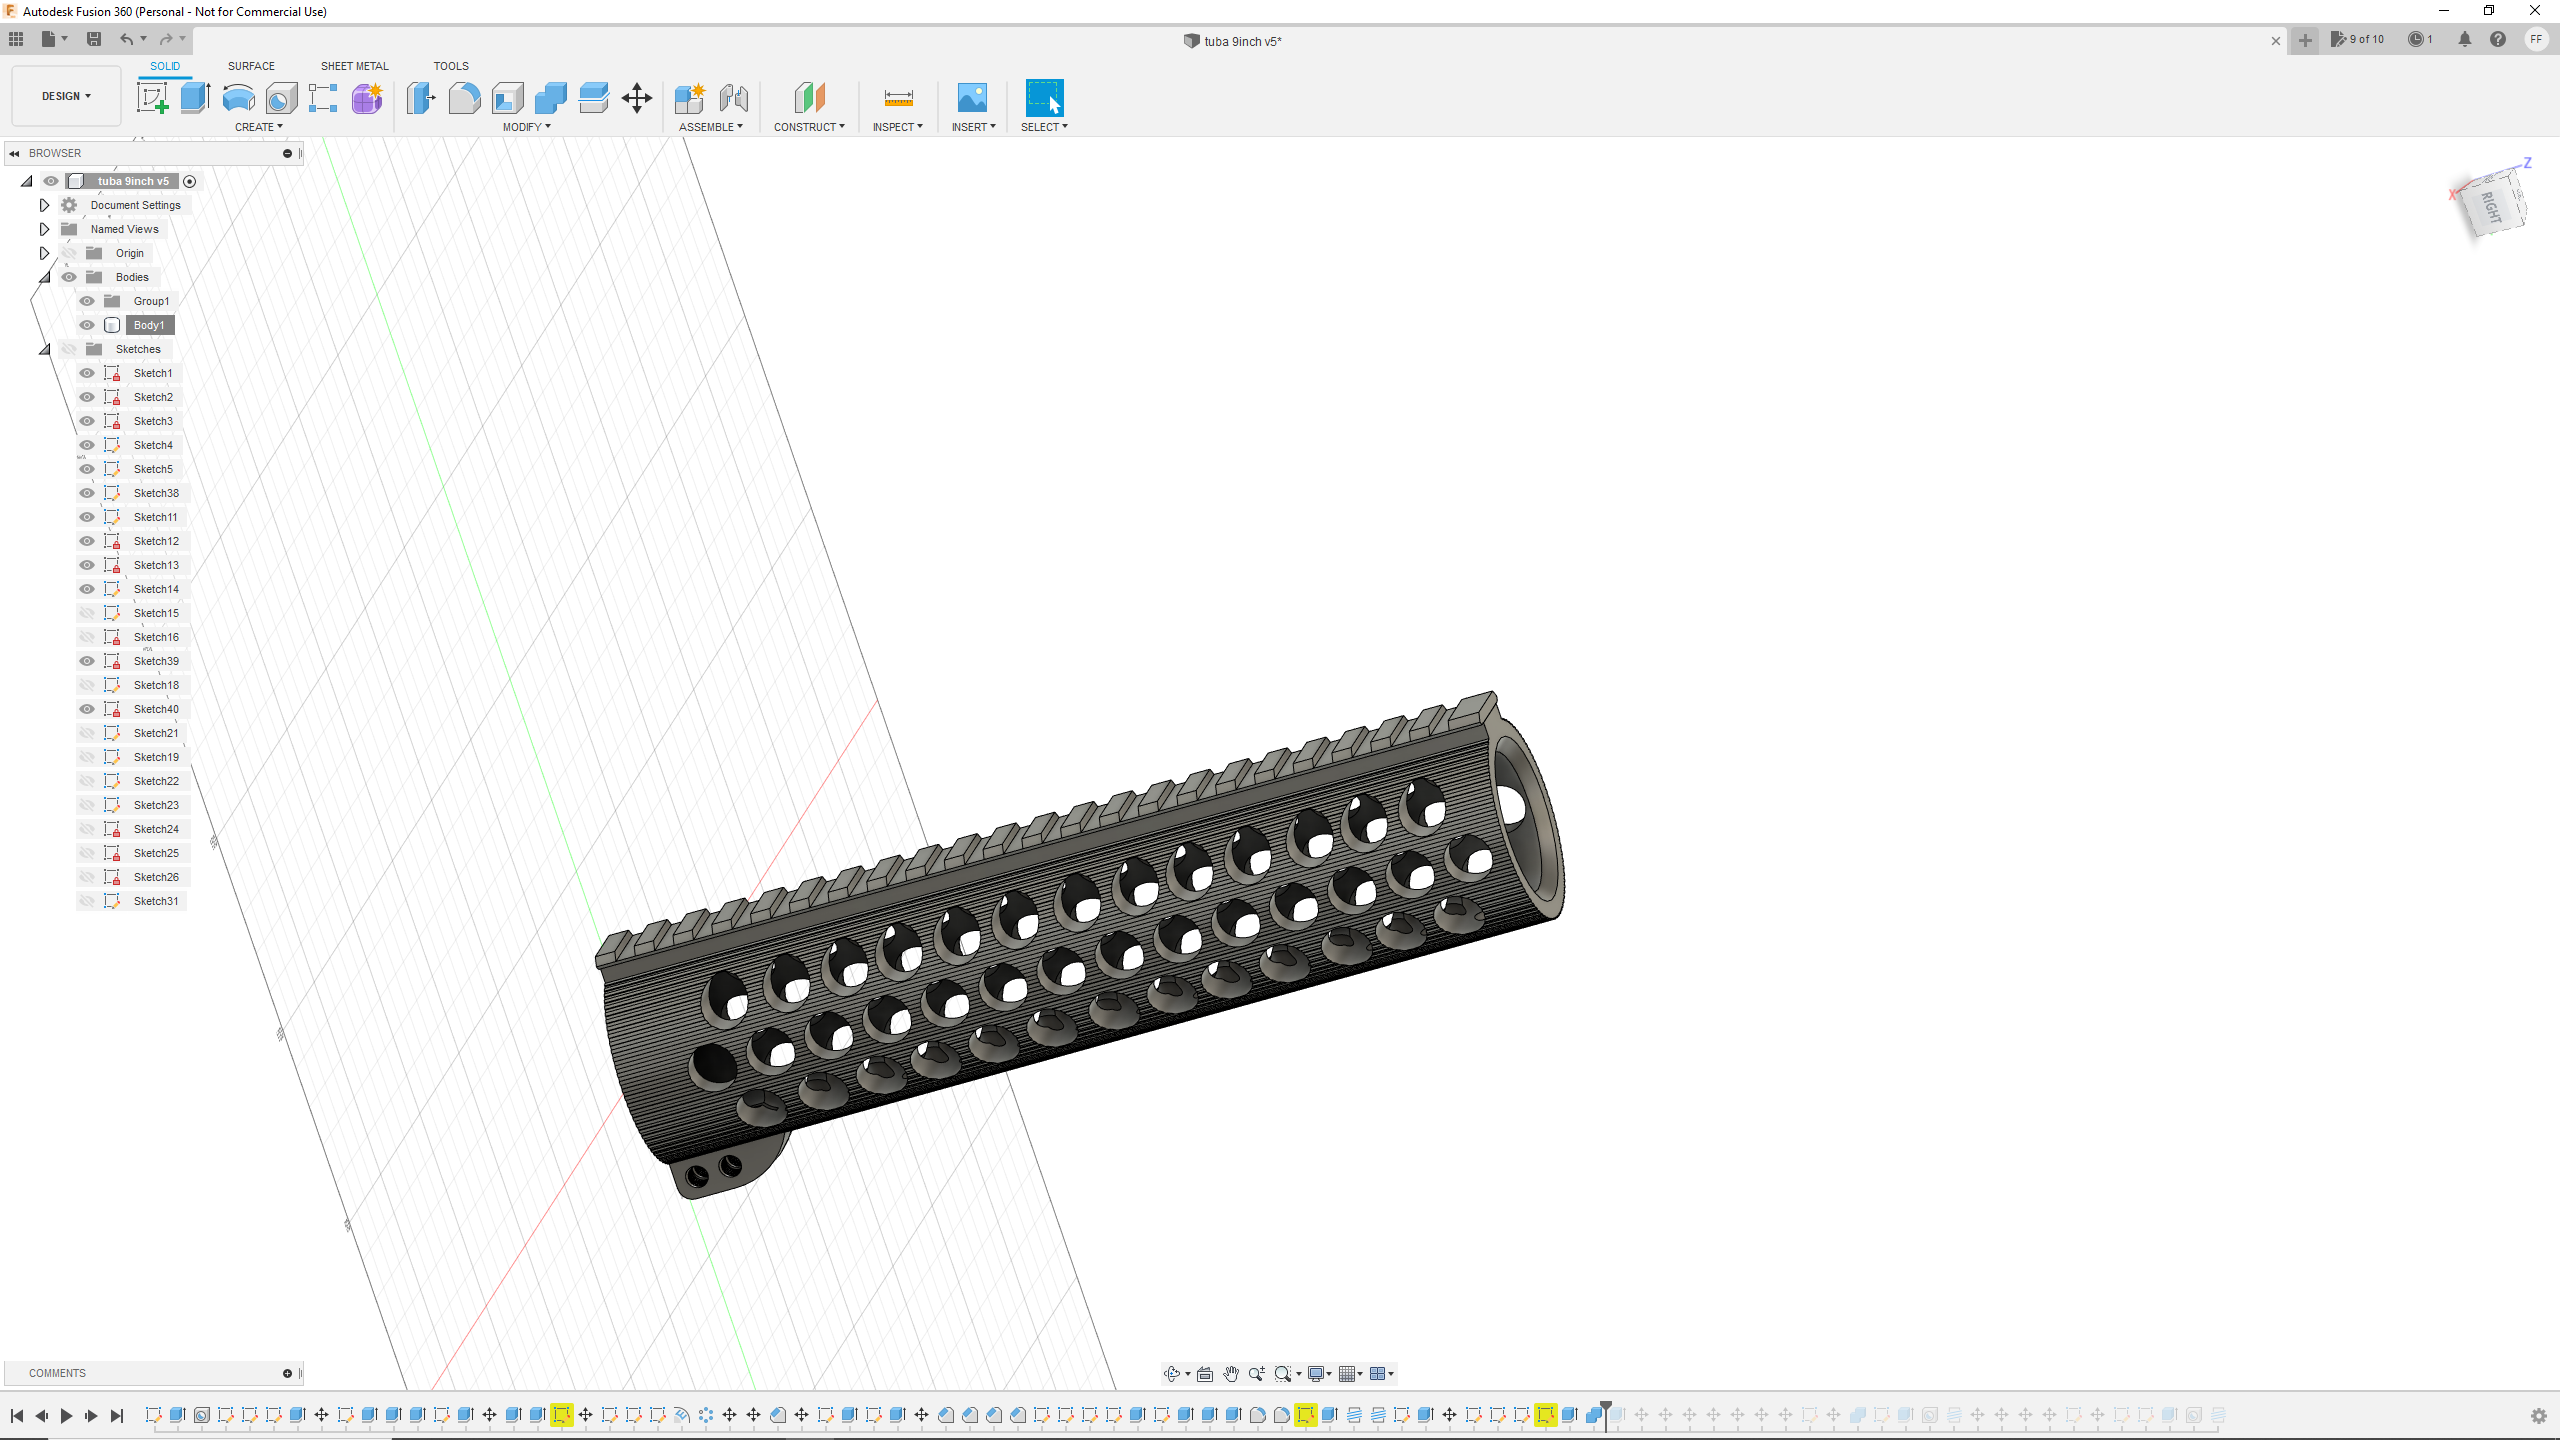Open the Display Settings dropdown
The width and height of the screenshot is (2560, 1440).
pyautogui.click(x=1318, y=1373)
